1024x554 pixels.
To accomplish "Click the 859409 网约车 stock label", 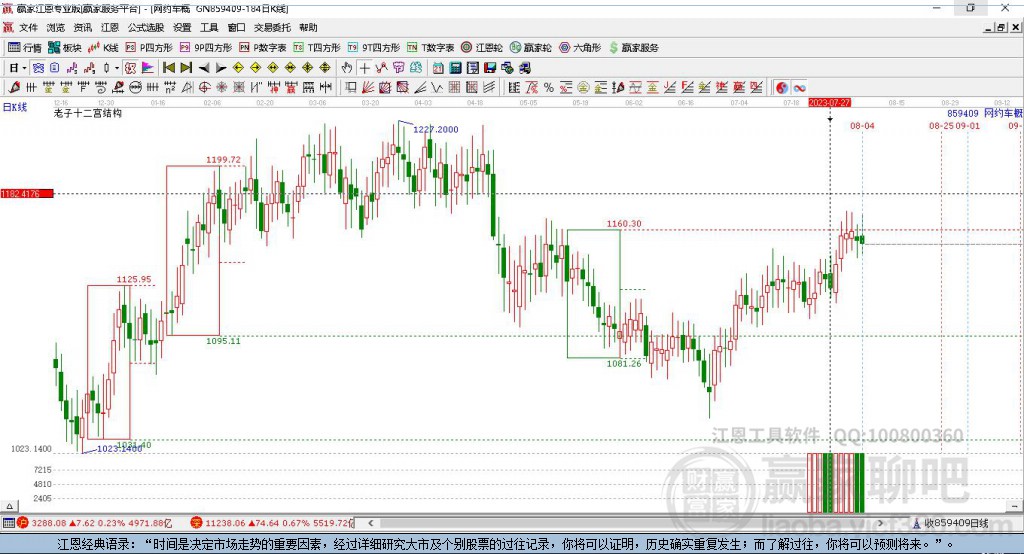I will point(985,113).
